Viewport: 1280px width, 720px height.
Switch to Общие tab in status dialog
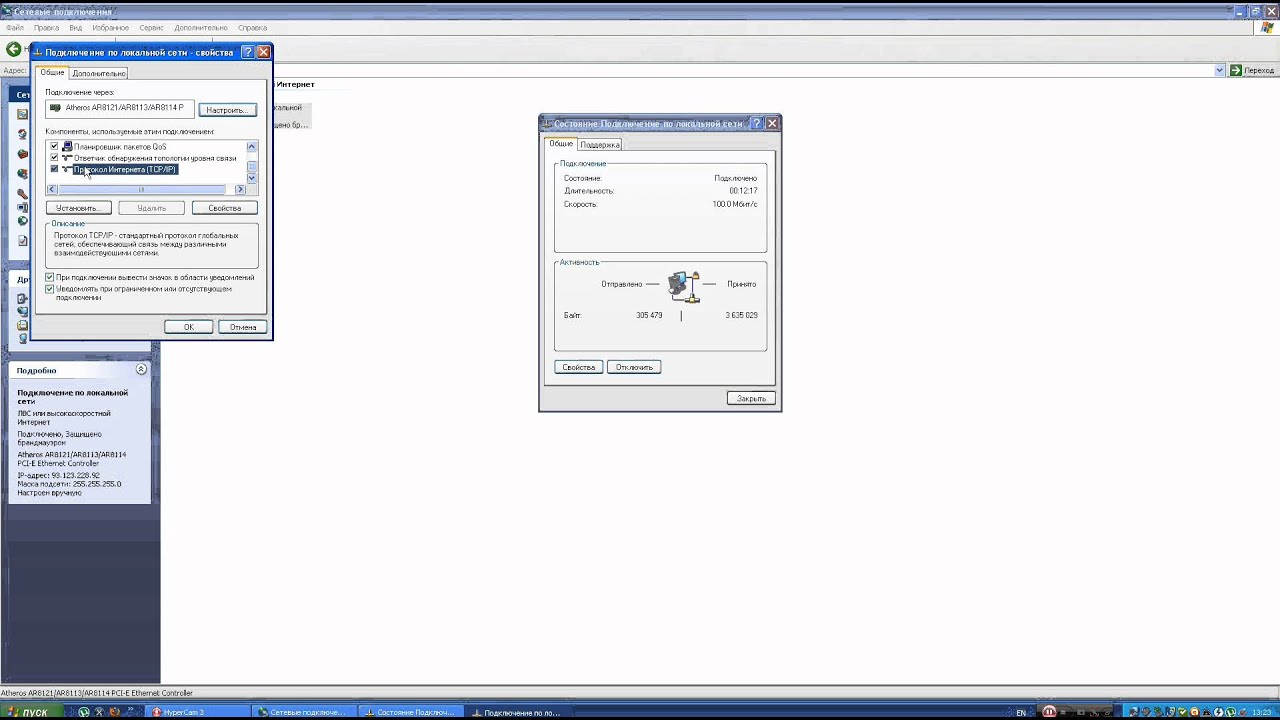pyautogui.click(x=561, y=144)
